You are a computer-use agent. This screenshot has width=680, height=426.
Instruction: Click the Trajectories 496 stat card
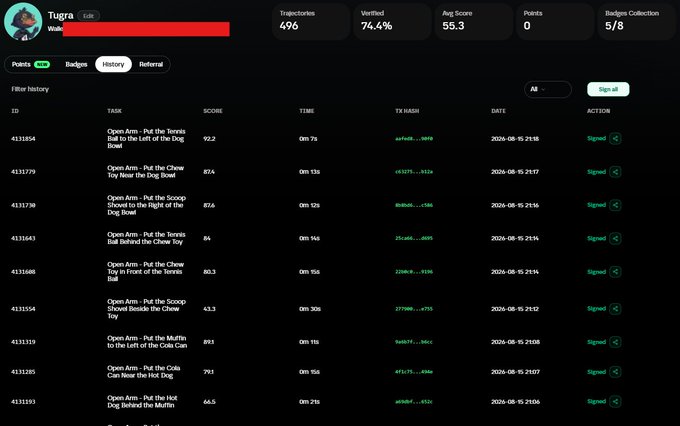[311, 22]
